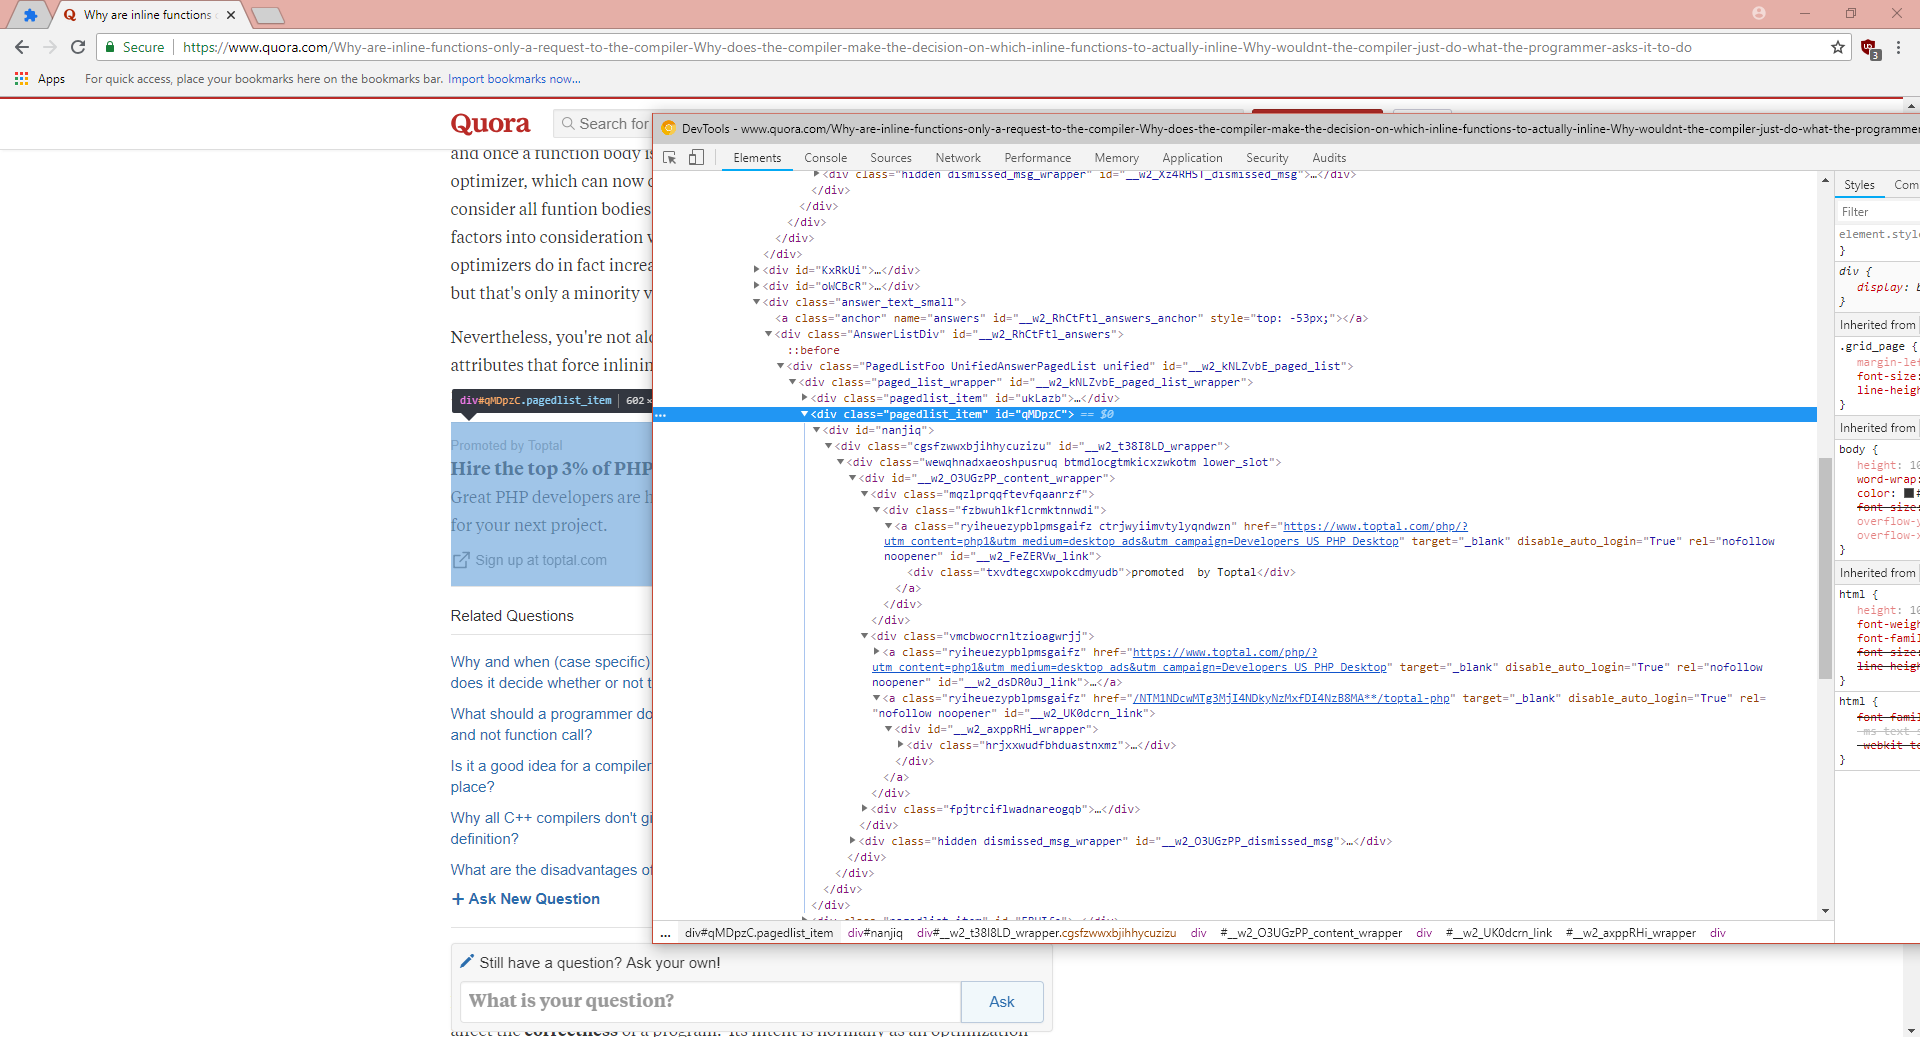Open Sign up at toptal.com link
1920x1037 pixels.
(541, 561)
